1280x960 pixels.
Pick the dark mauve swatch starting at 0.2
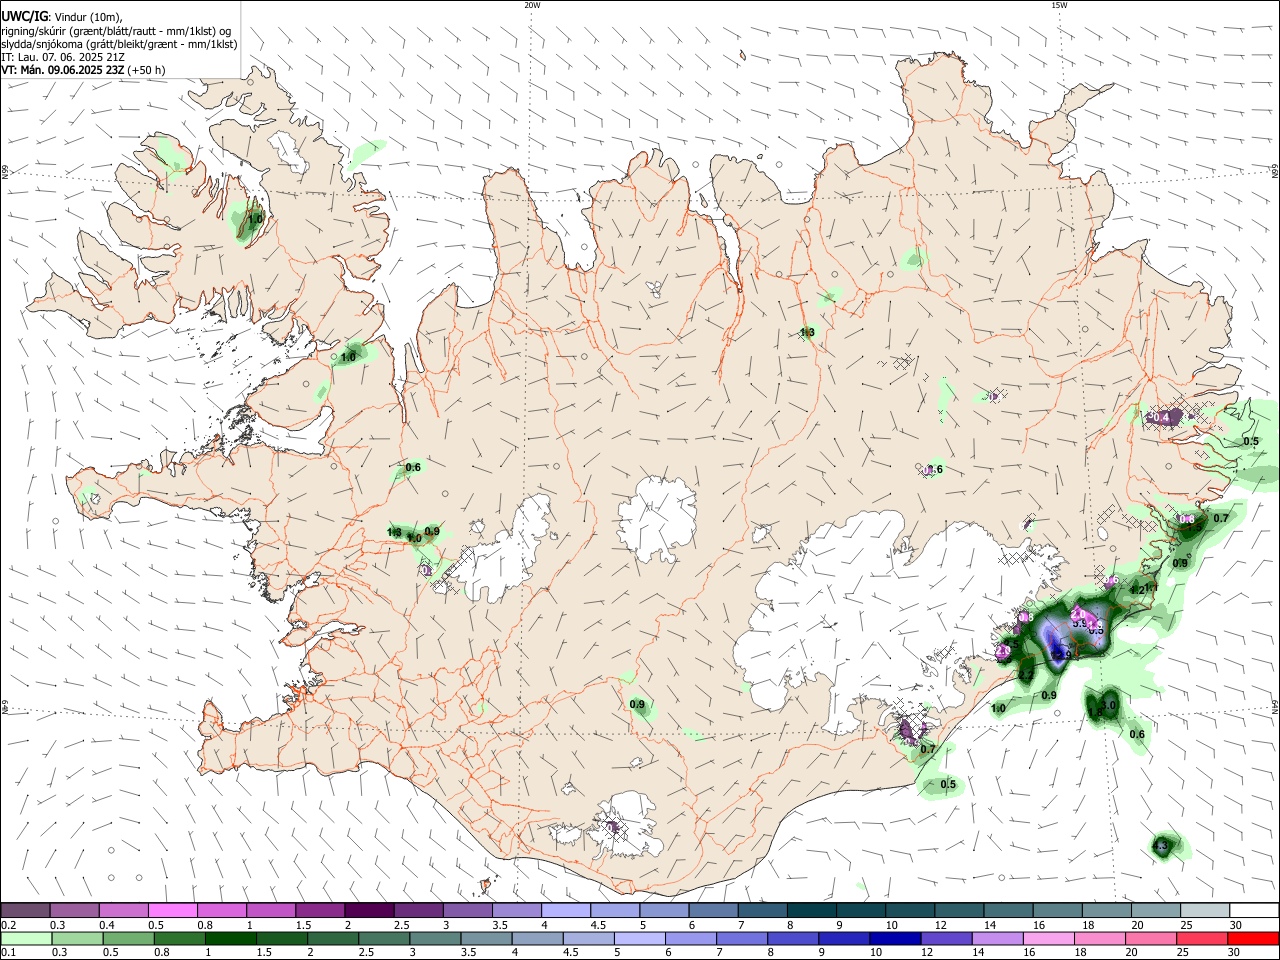coord(25,910)
